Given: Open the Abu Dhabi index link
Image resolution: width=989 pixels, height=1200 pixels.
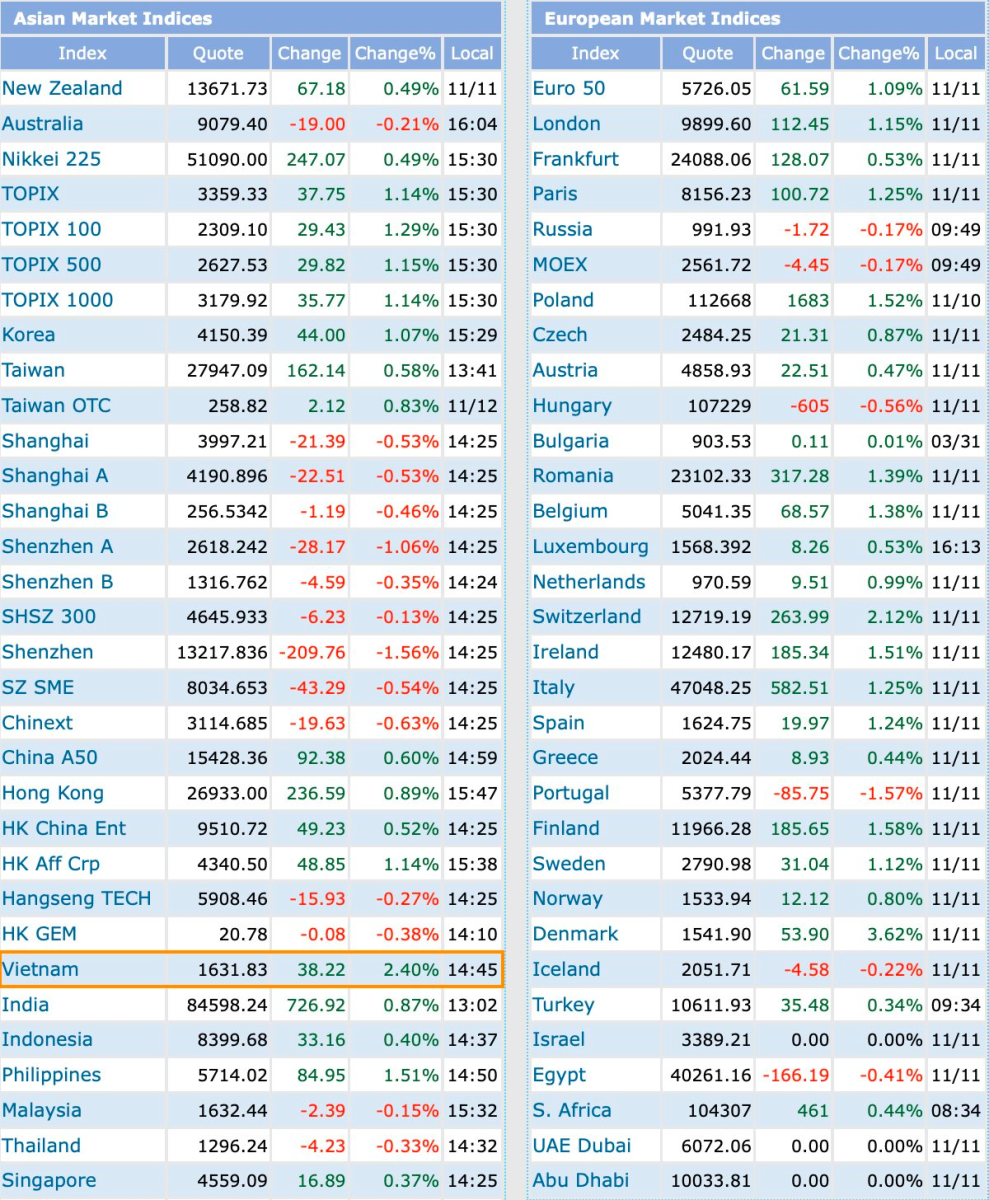Looking at the screenshot, I should tap(581, 1181).
